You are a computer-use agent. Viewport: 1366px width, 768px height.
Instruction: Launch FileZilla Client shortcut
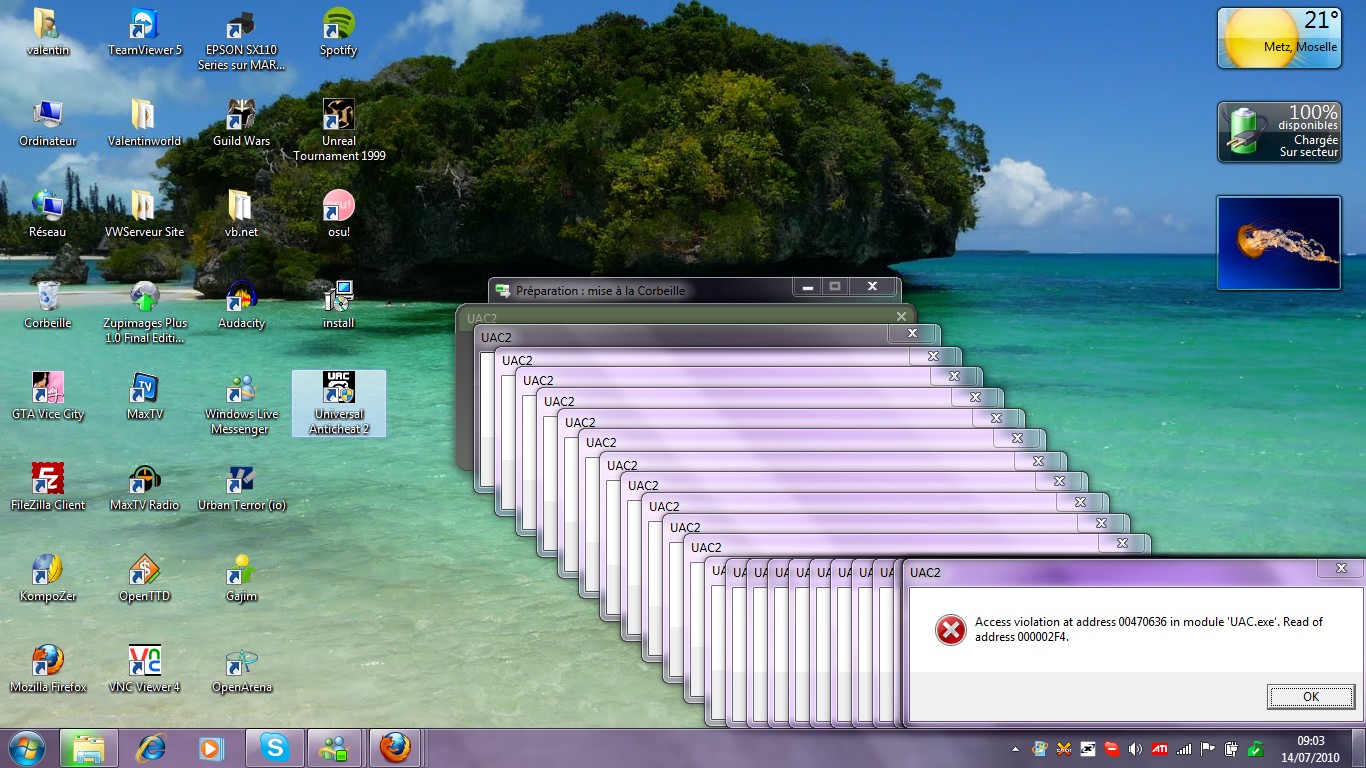coord(47,487)
